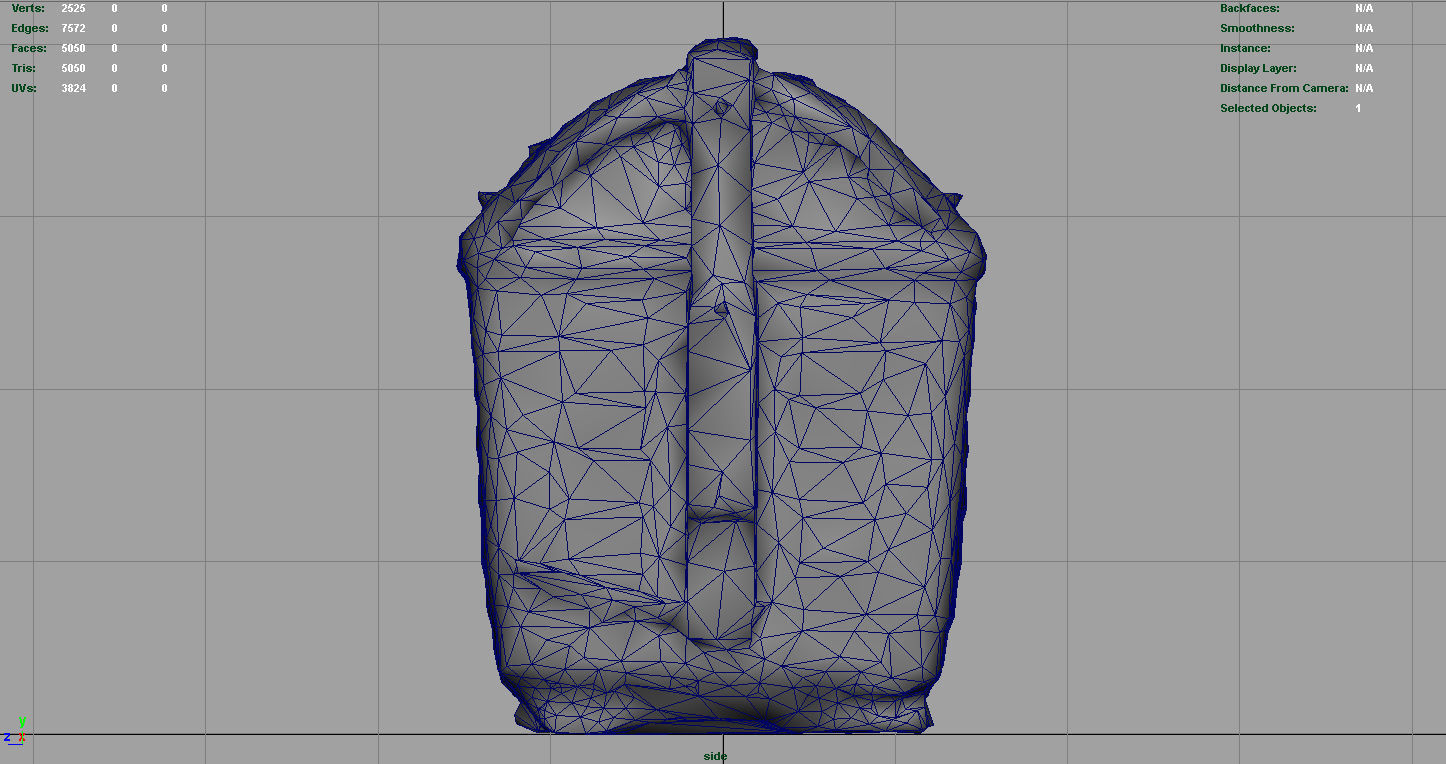This screenshot has height=764, width=1446.
Task: Click the 5050 value in Tris row
Action: click(73, 68)
